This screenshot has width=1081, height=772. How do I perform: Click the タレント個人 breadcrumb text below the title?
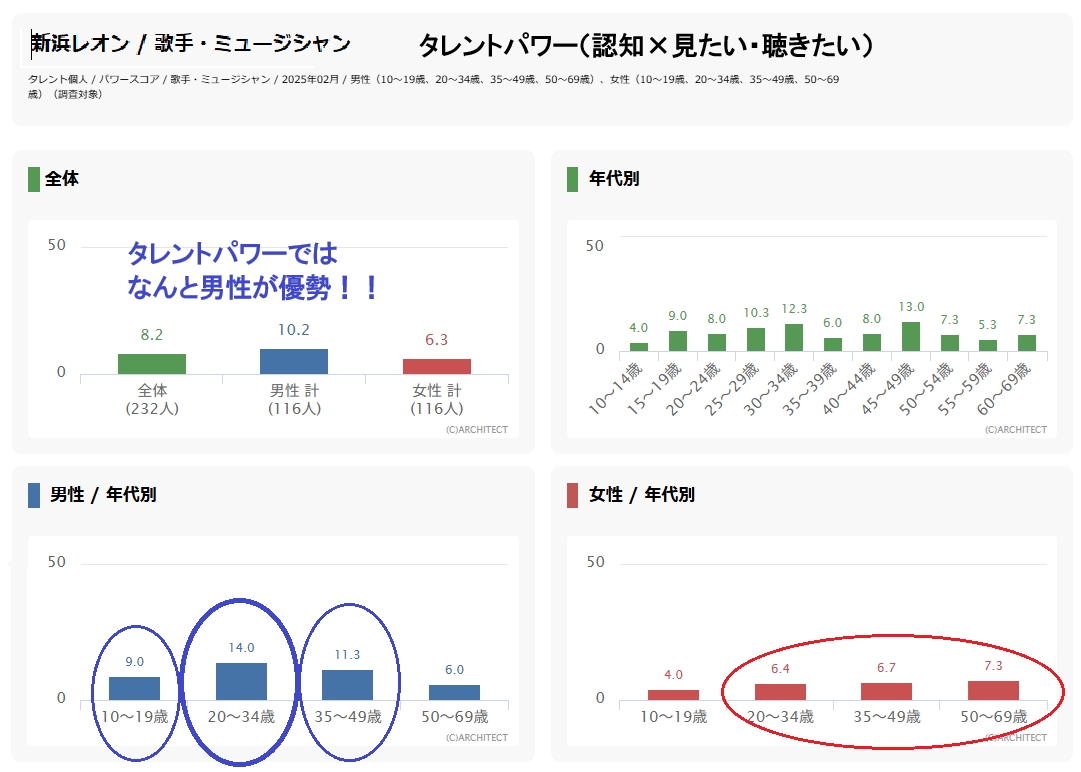[58, 79]
